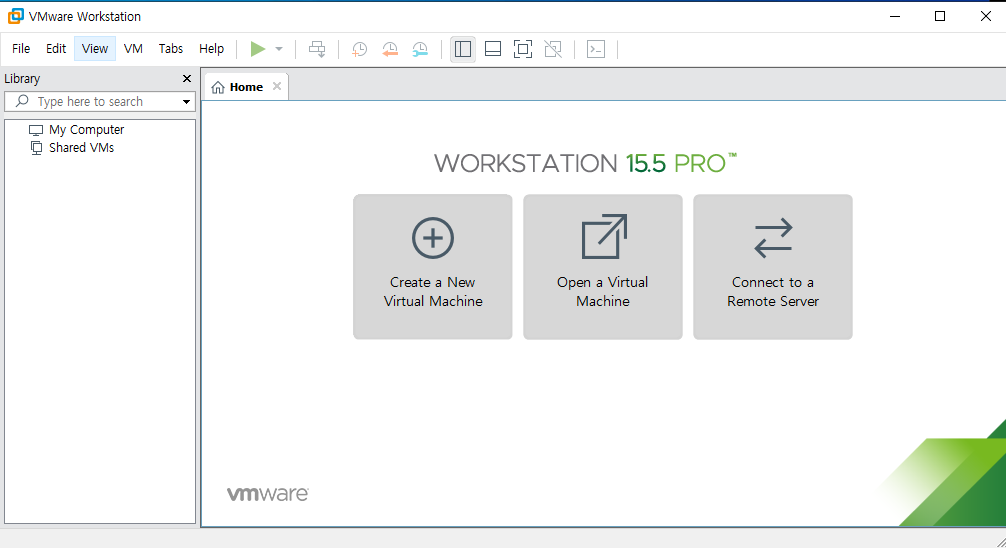The width and height of the screenshot is (1006, 548).
Task: Switch to the Home tab
Action: [246, 87]
